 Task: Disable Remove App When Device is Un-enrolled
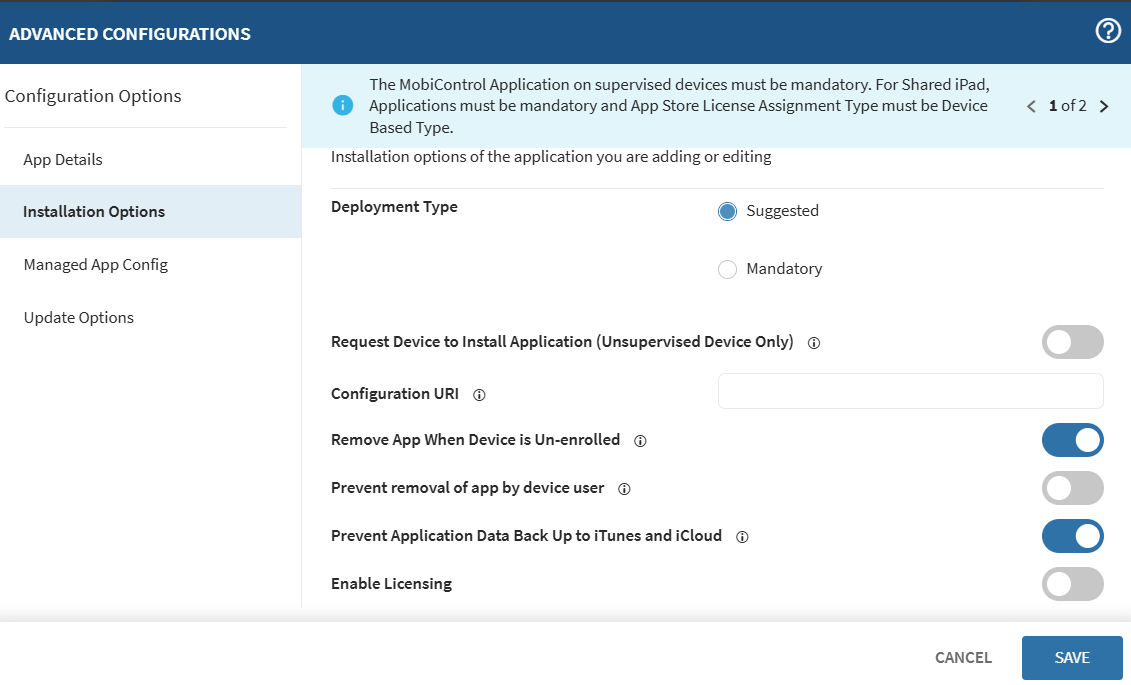[1072, 440]
